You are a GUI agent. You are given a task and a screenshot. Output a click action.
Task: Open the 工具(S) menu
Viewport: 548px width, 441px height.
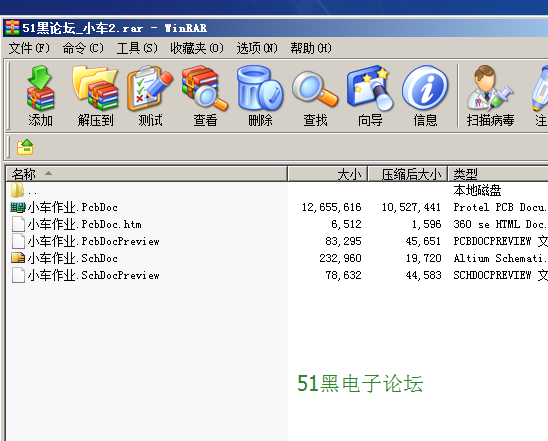click(x=137, y=48)
